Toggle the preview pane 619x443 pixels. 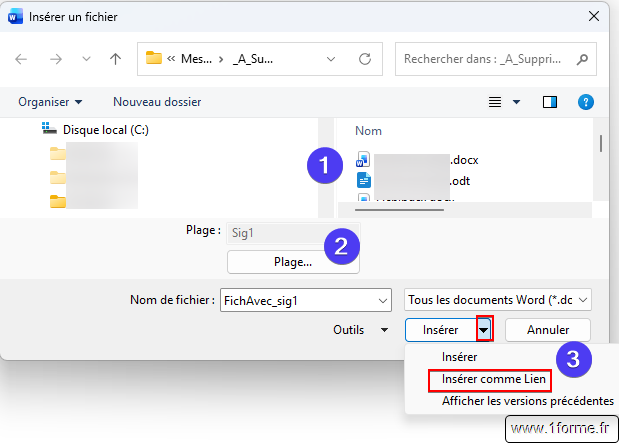click(x=550, y=102)
